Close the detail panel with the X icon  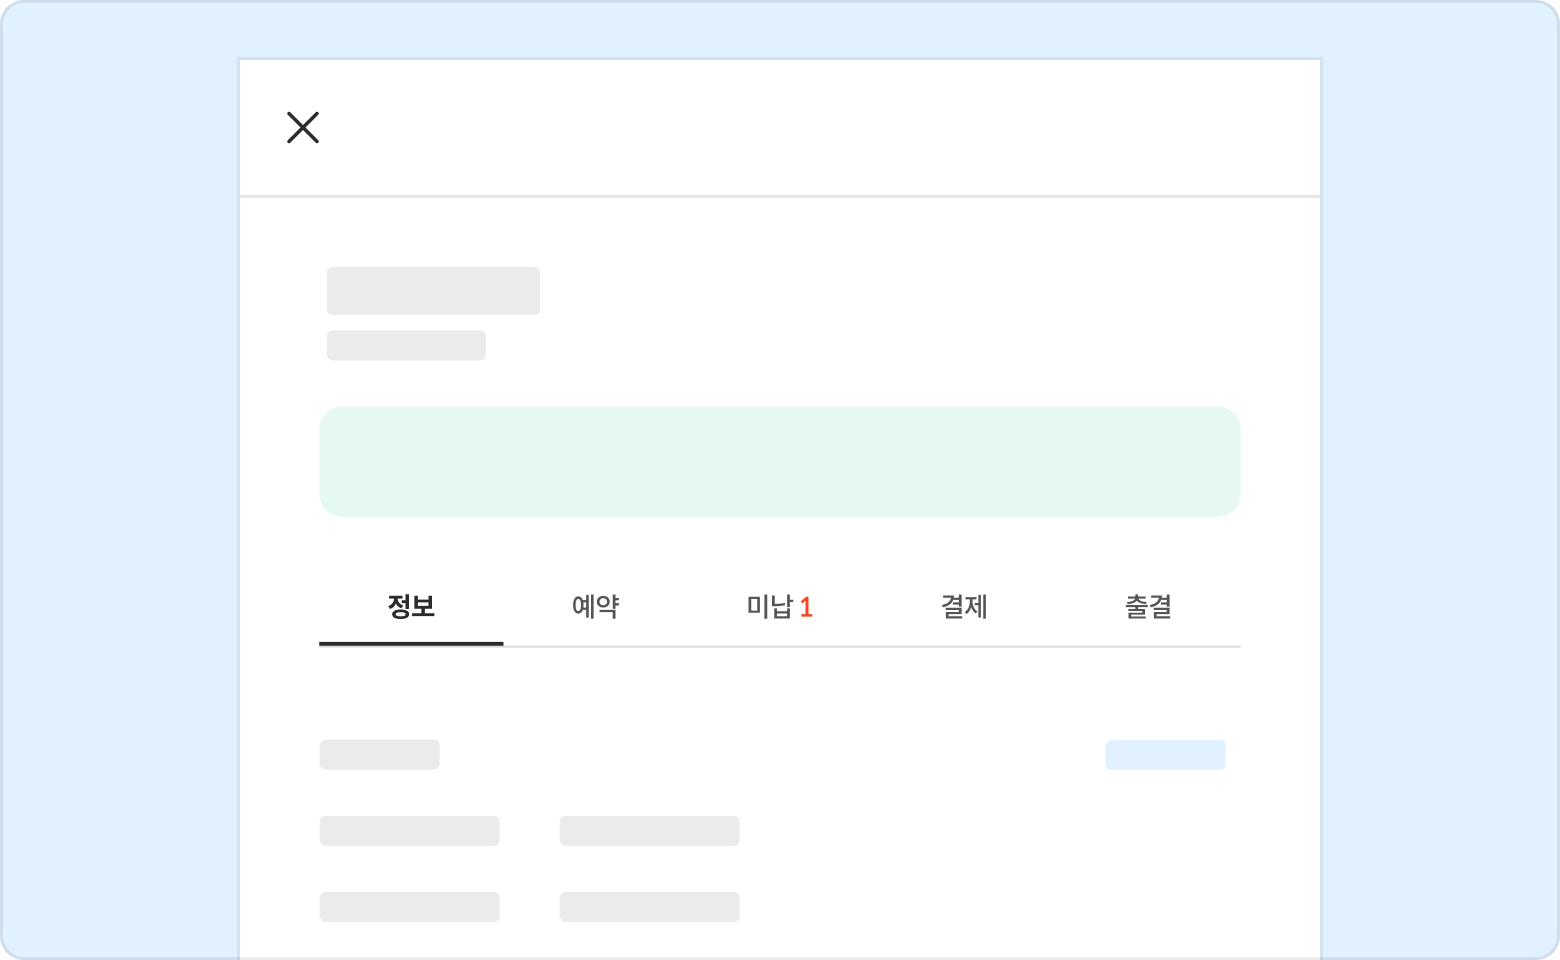[303, 128]
